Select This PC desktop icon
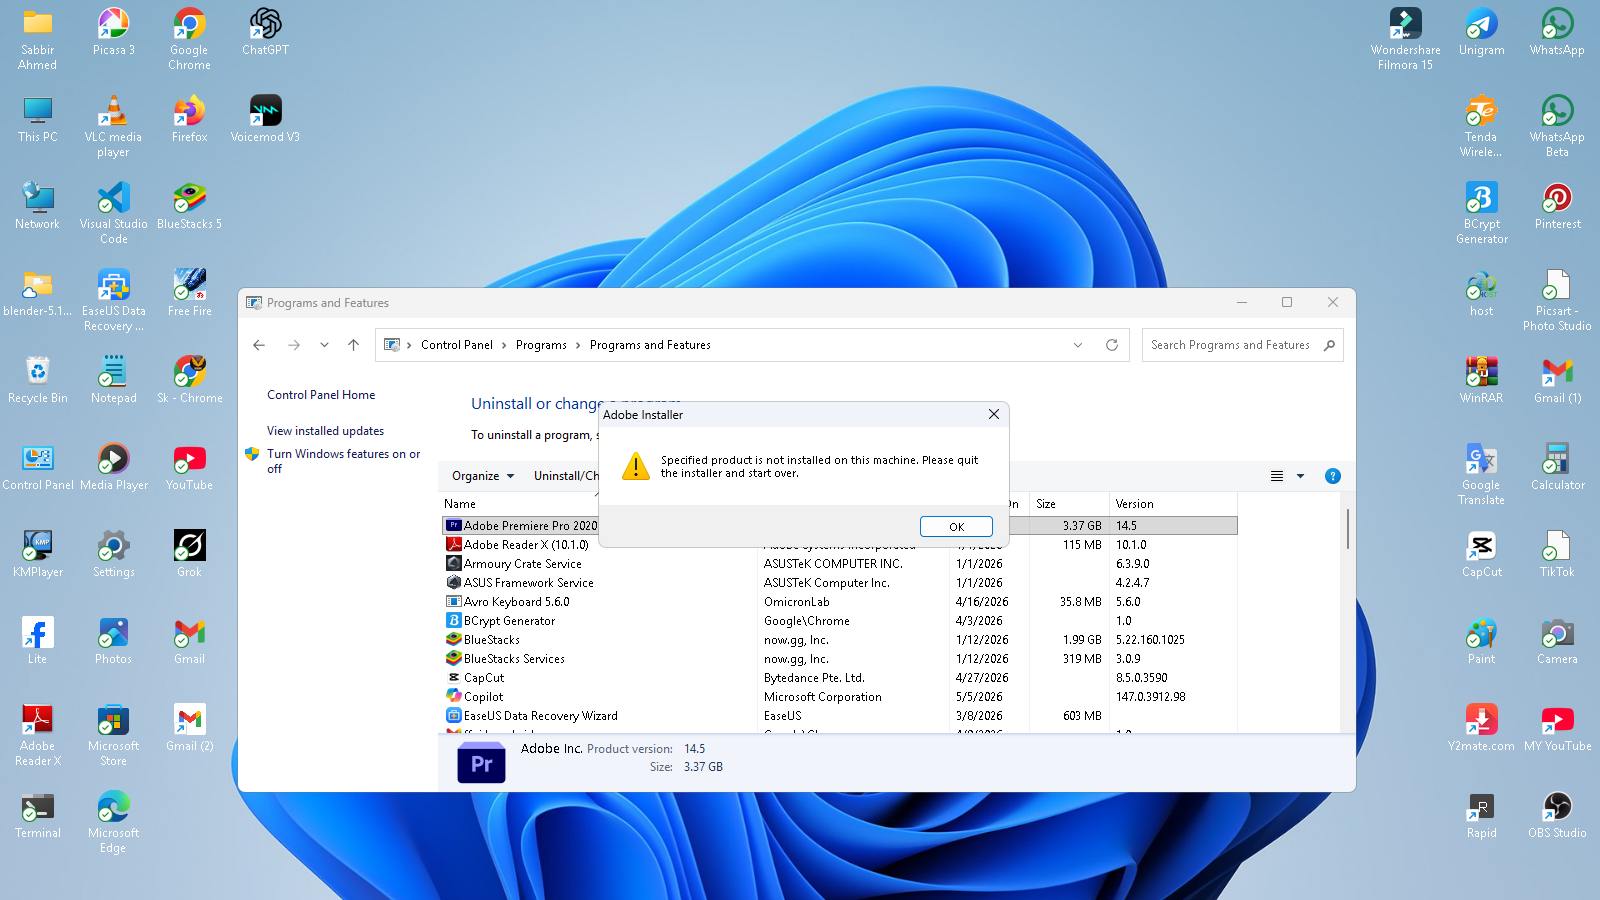The height and width of the screenshot is (900, 1600). pos(37,119)
